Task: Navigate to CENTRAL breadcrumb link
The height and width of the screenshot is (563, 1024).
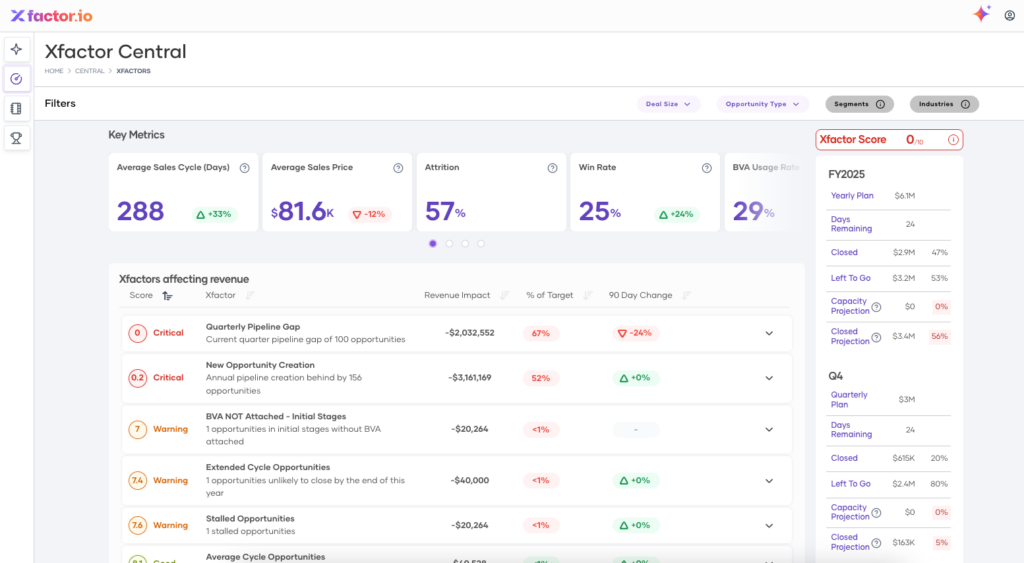Action: (89, 71)
